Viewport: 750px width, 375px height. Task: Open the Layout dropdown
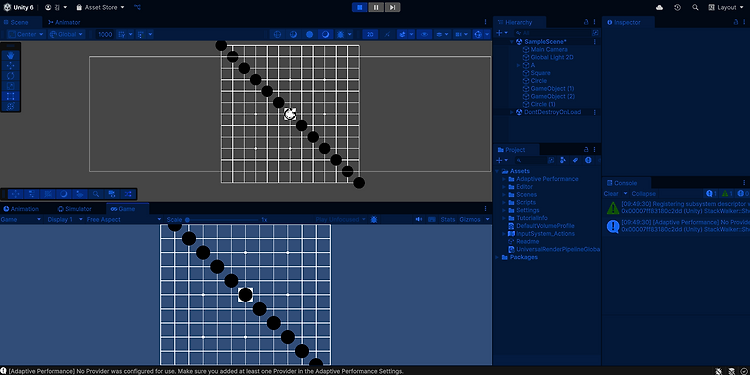(x=726, y=7)
